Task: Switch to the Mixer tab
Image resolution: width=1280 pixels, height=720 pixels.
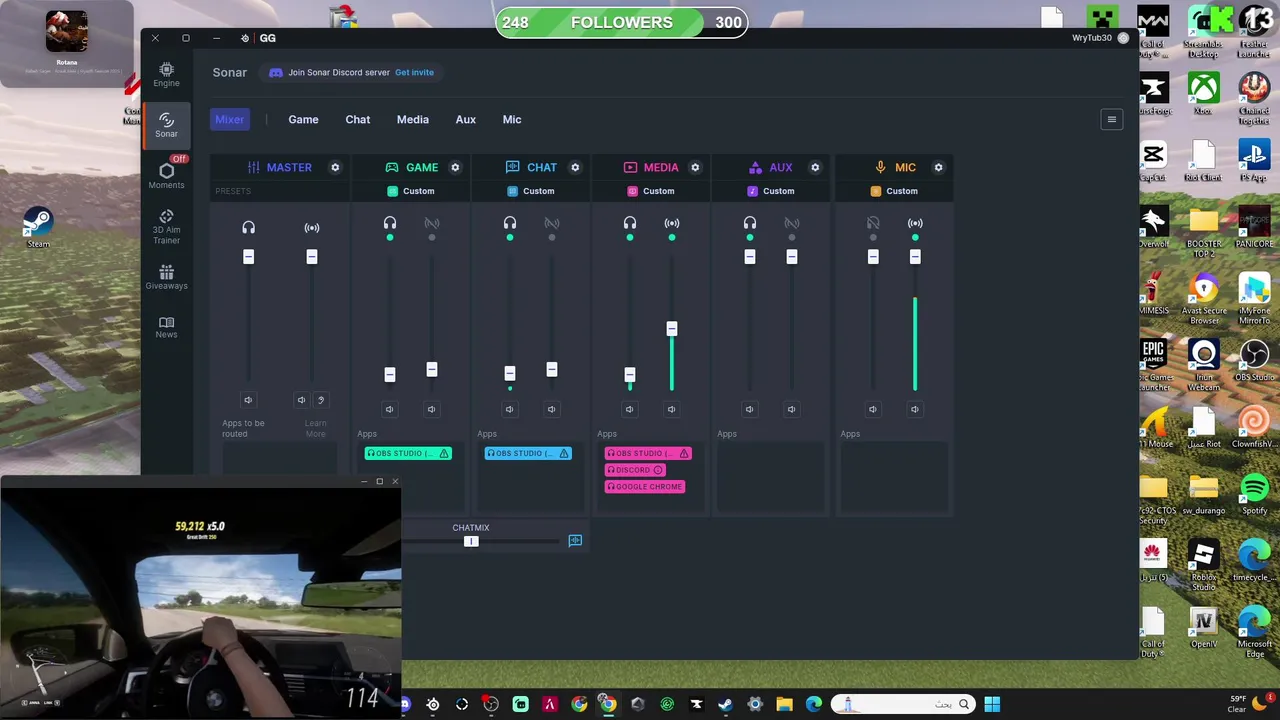Action: (x=229, y=119)
